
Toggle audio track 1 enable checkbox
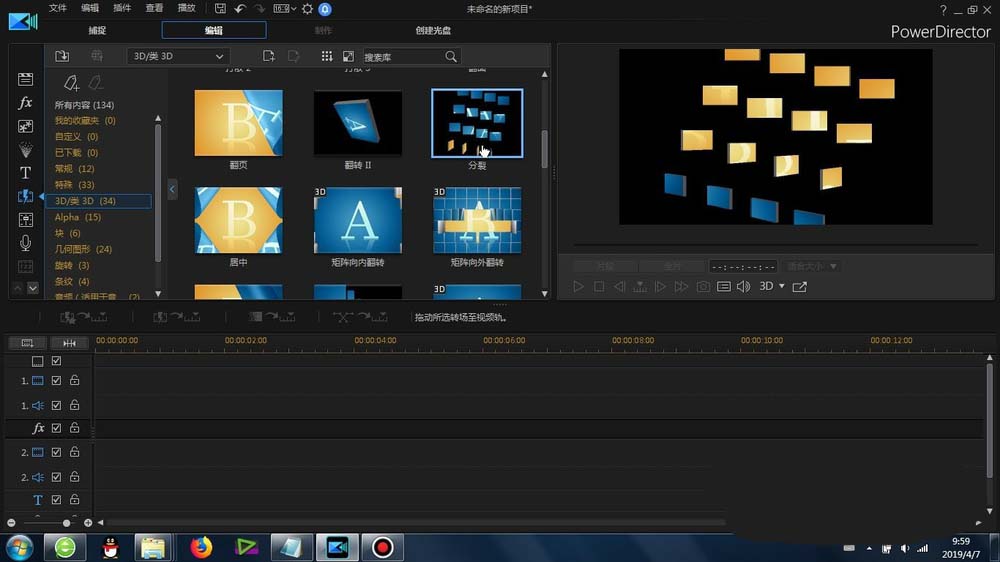tap(56, 405)
